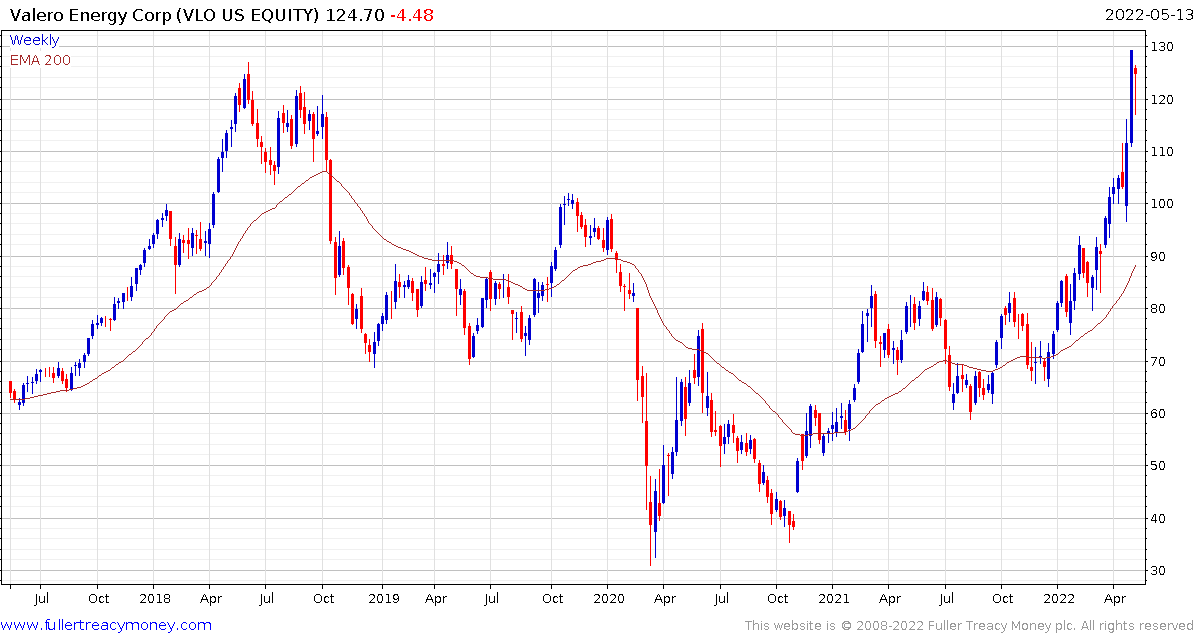Click the tall blue candle peaking near 129
This screenshot has height=640, width=1195.
tap(1131, 98)
